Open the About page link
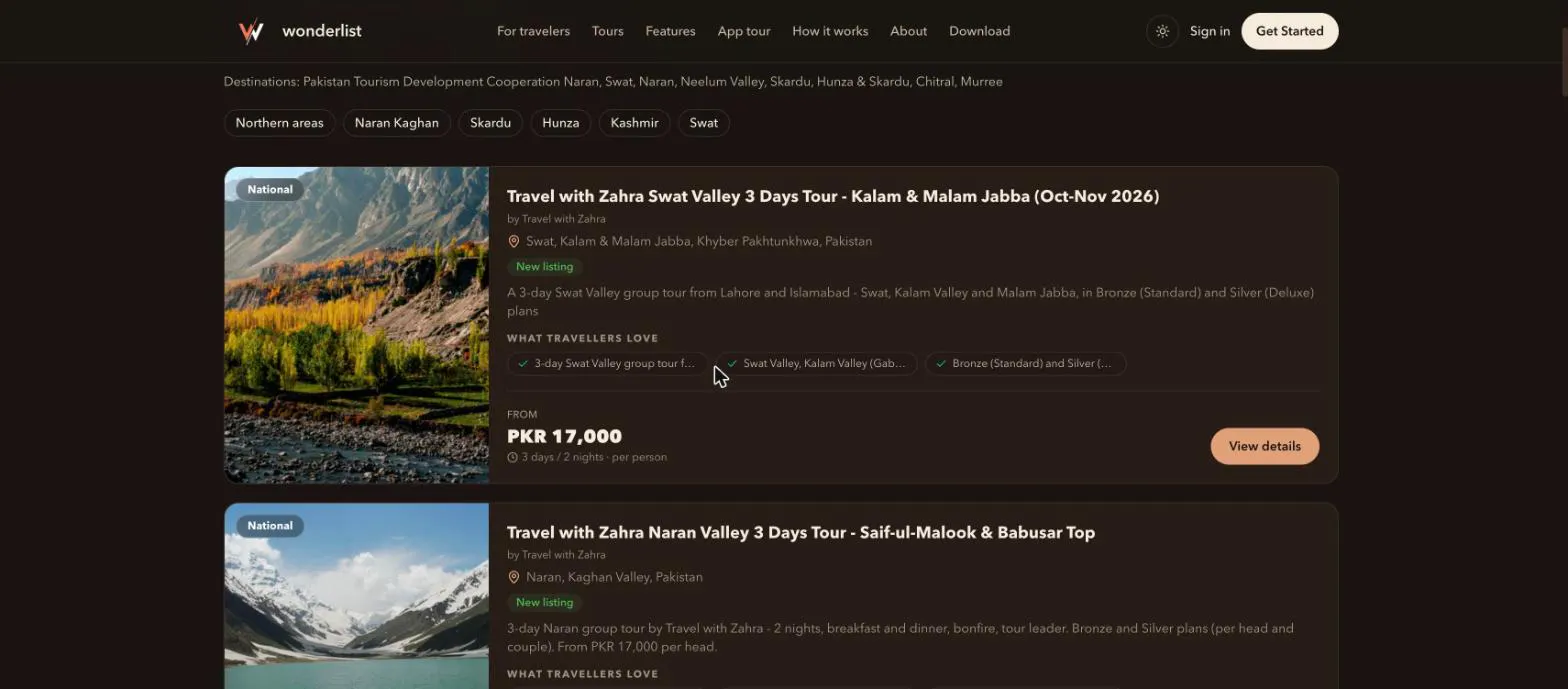1568x689 pixels. 908,31
